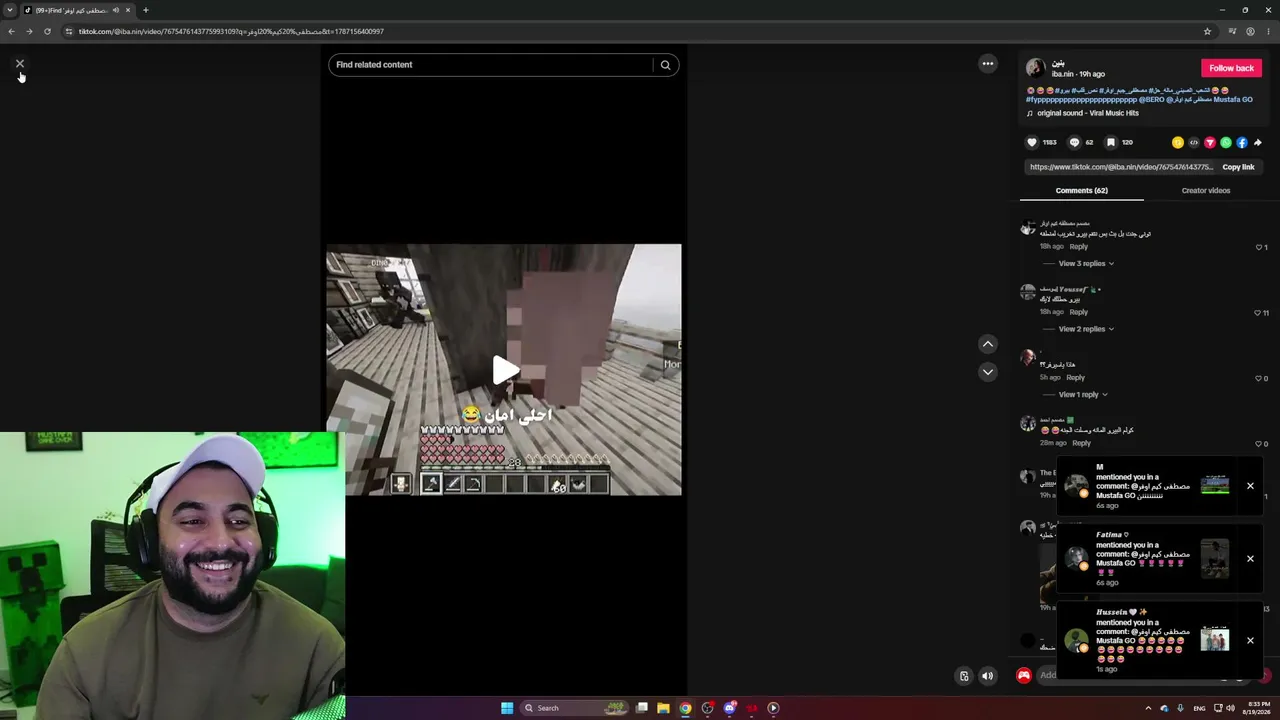Share the video to Facebook

[x=1242, y=143]
